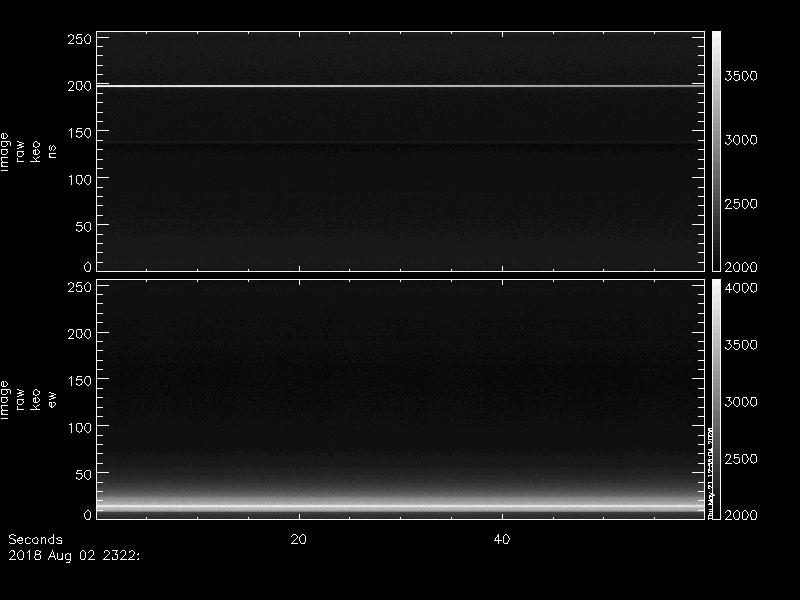Click the bottom plot's y-axis label '200'
This screenshot has height=600, width=800.
pyautogui.click(x=80, y=334)
